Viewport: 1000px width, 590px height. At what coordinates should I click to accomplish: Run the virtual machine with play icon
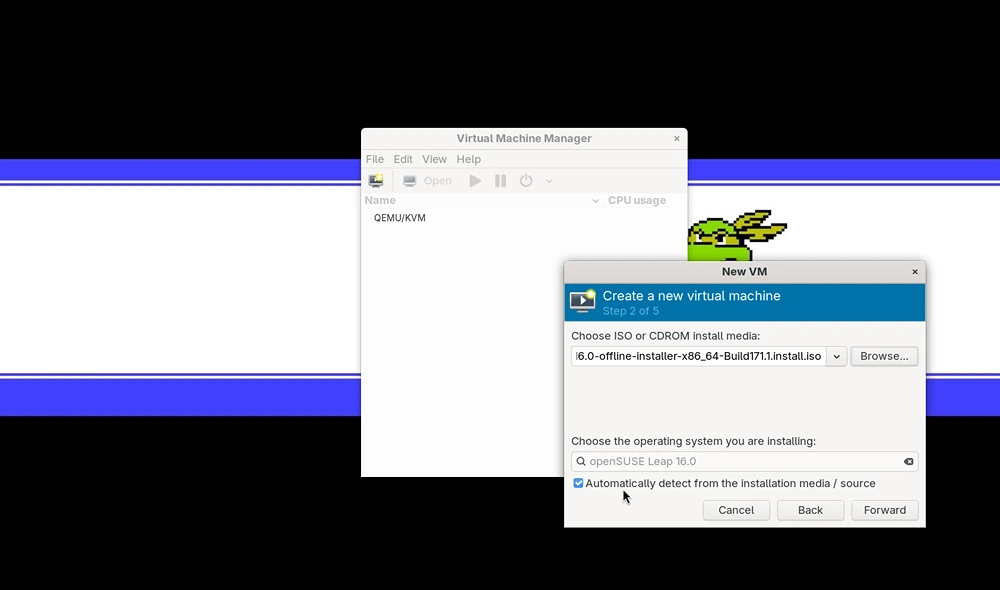tap(475, 181)
